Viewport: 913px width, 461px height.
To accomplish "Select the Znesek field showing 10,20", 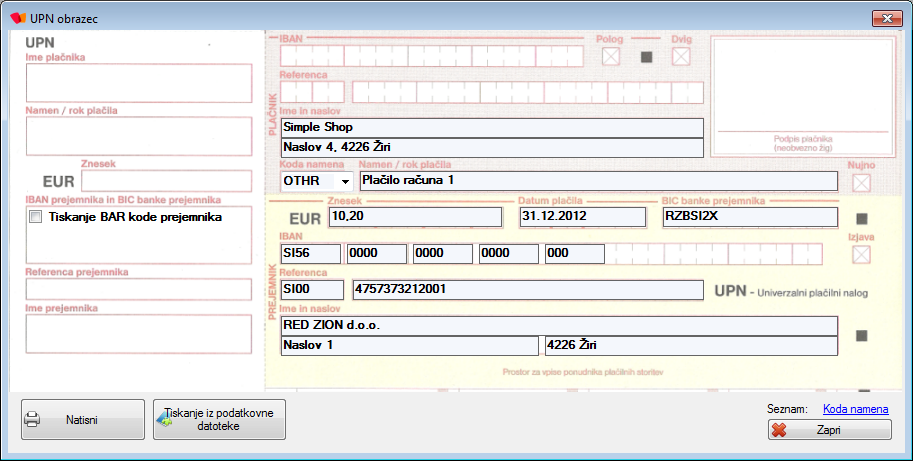I will (414, 217).
